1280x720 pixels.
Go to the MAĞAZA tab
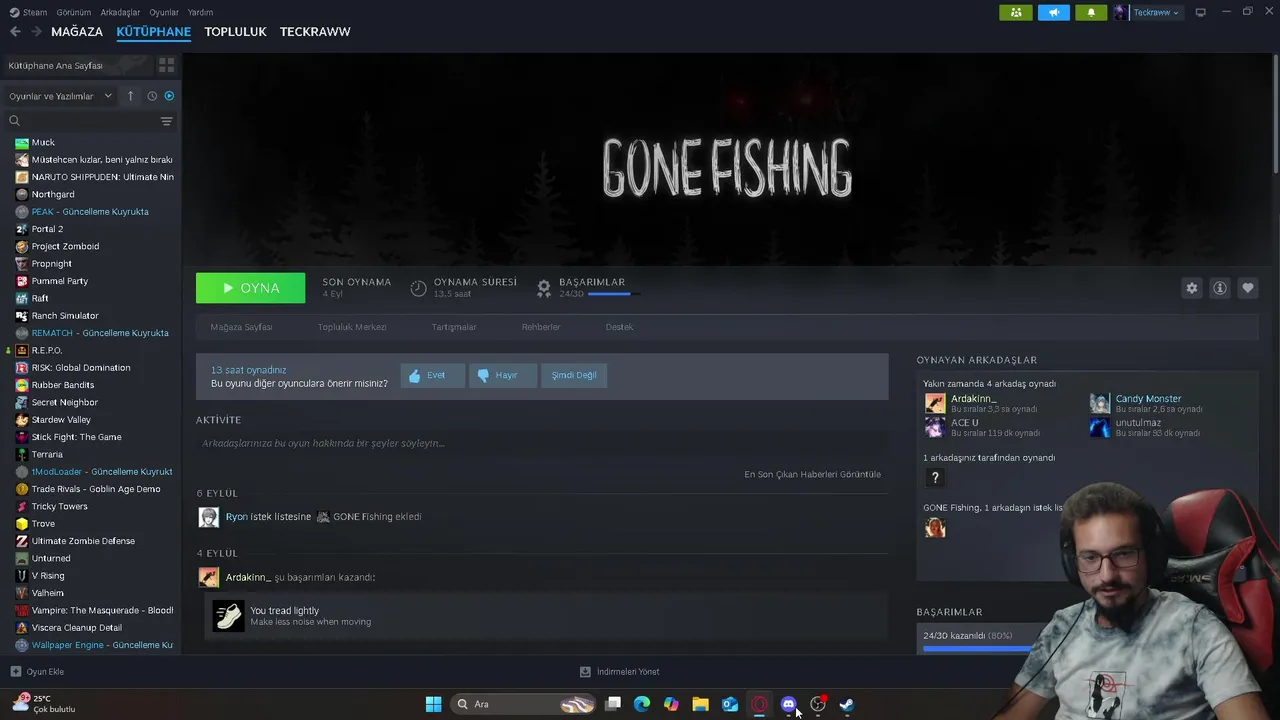click(x=77, y=32)
